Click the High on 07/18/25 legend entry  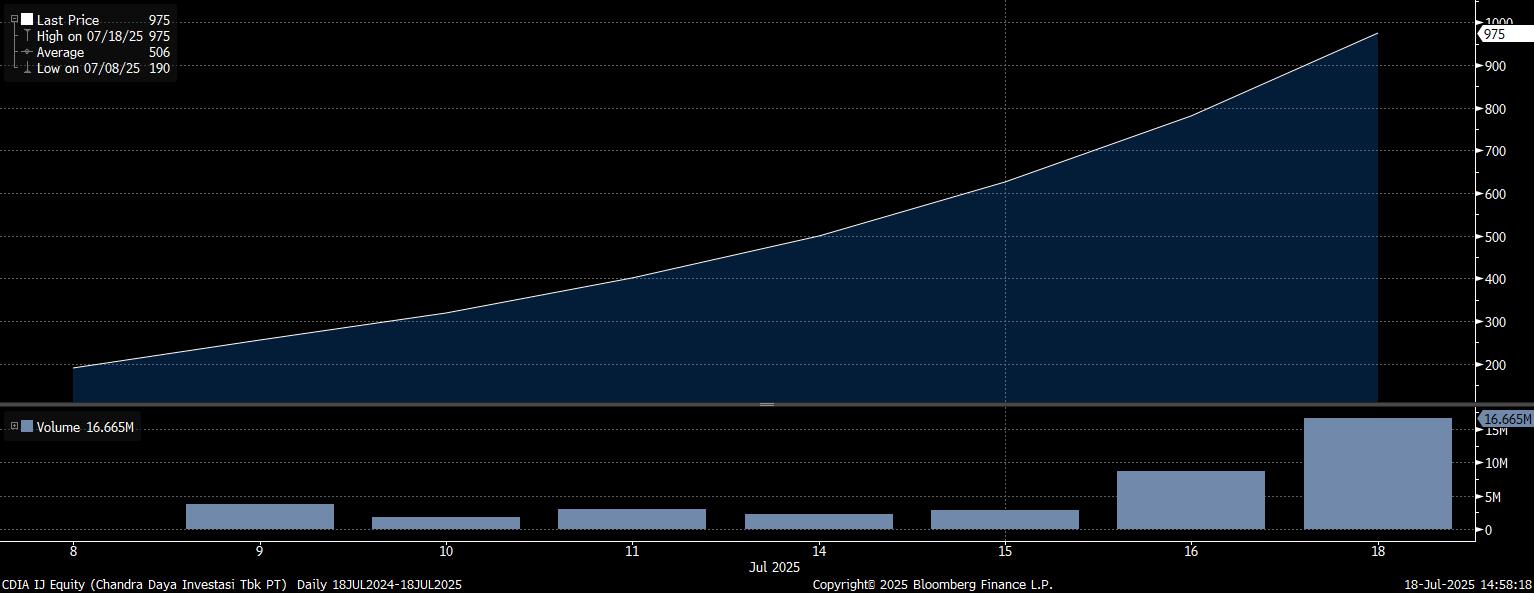click(88, 36)
